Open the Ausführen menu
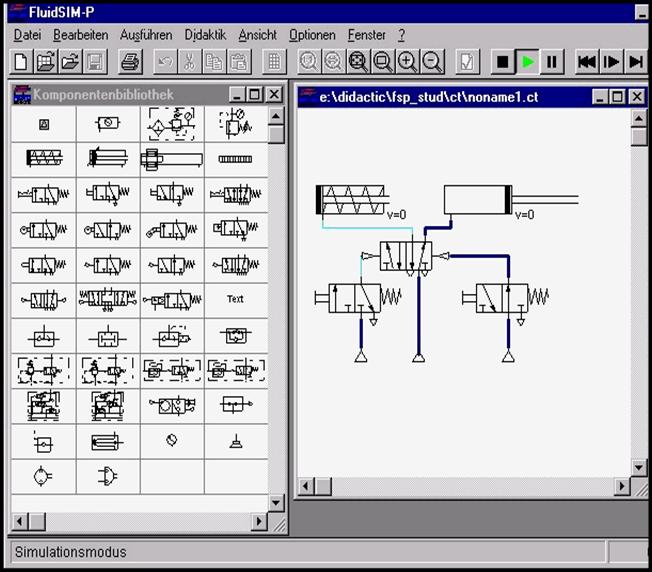Screen dimensions: 652x572 [x=146, y=35]
